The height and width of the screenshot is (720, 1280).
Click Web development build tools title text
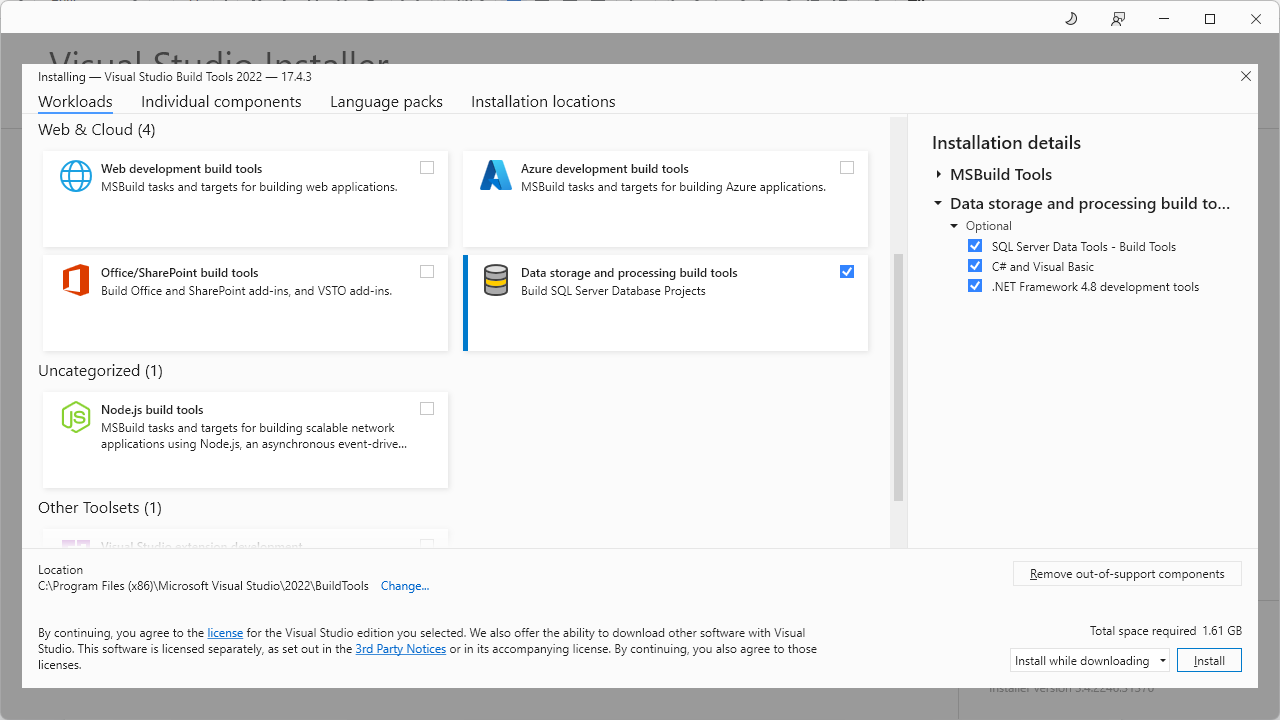pos(182,169)
